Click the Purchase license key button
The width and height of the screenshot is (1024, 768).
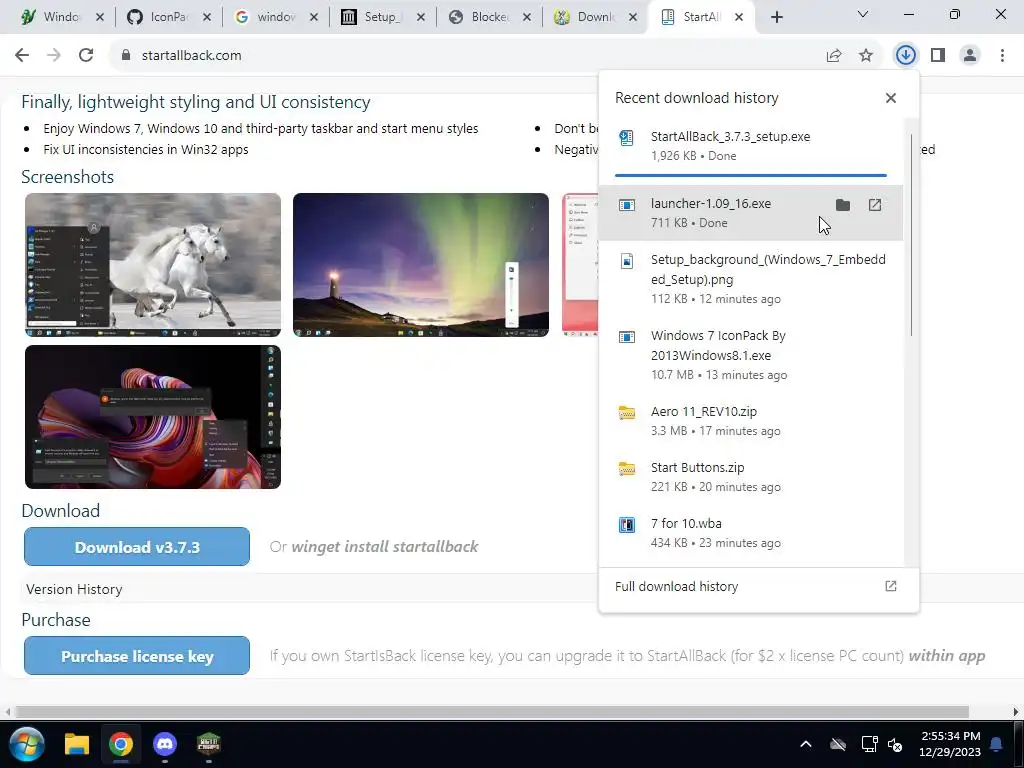tap(137, 656)
